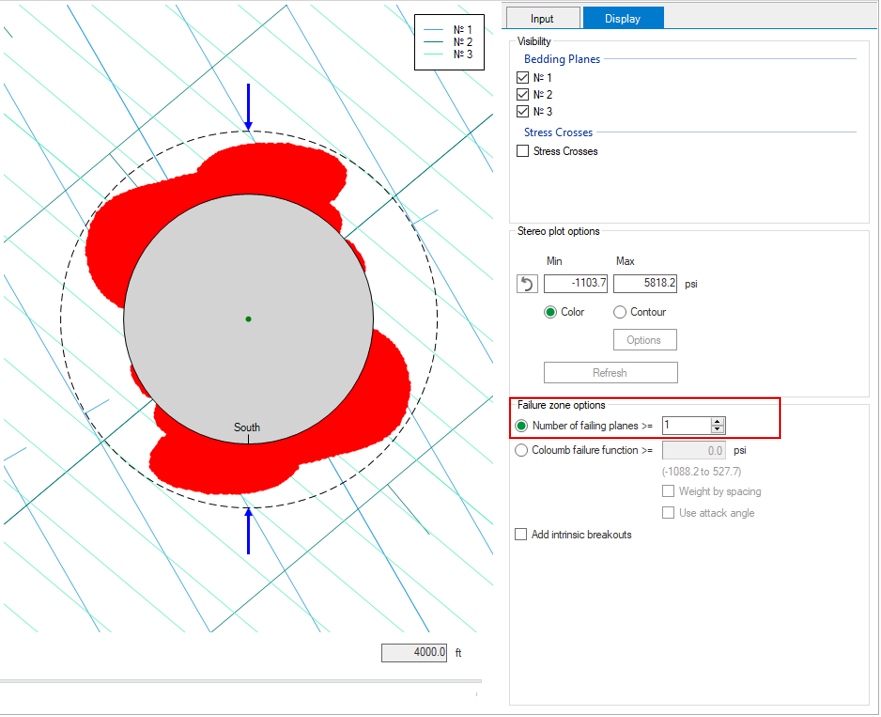
Task: Choose Coulomb failure function radio button
Action: click(x=521, y=451)
